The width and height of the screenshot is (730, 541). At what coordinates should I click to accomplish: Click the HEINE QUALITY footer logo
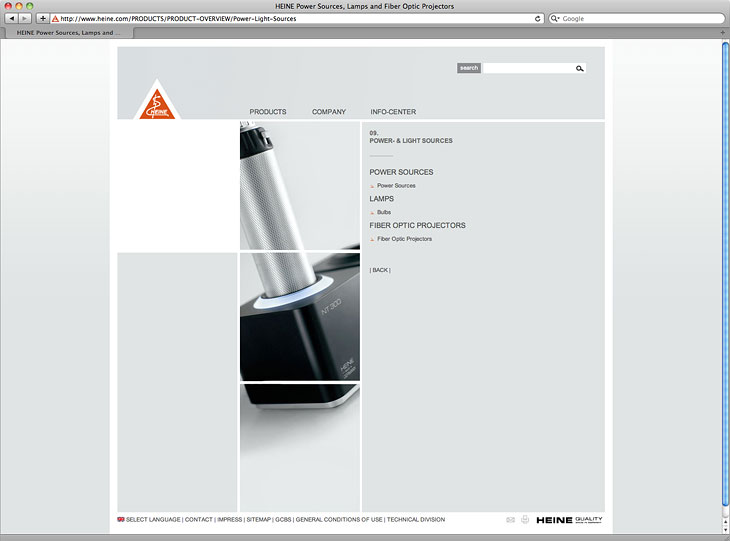(x=569, y=520)
